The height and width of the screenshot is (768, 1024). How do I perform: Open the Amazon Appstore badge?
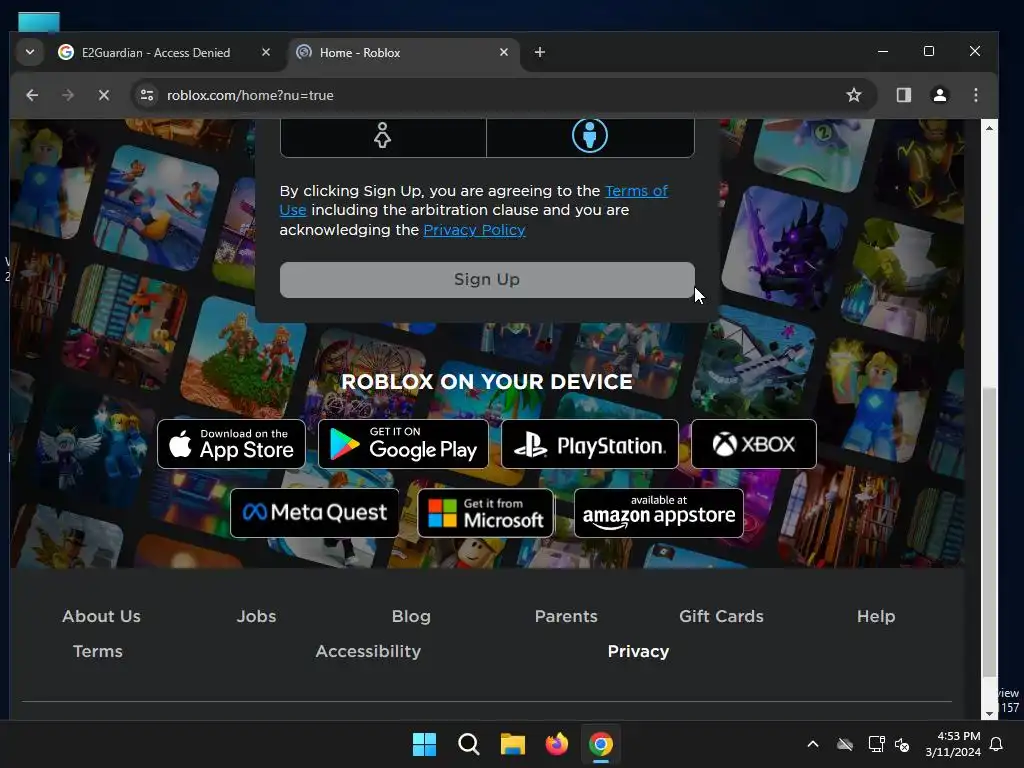[x=658, y=513]
